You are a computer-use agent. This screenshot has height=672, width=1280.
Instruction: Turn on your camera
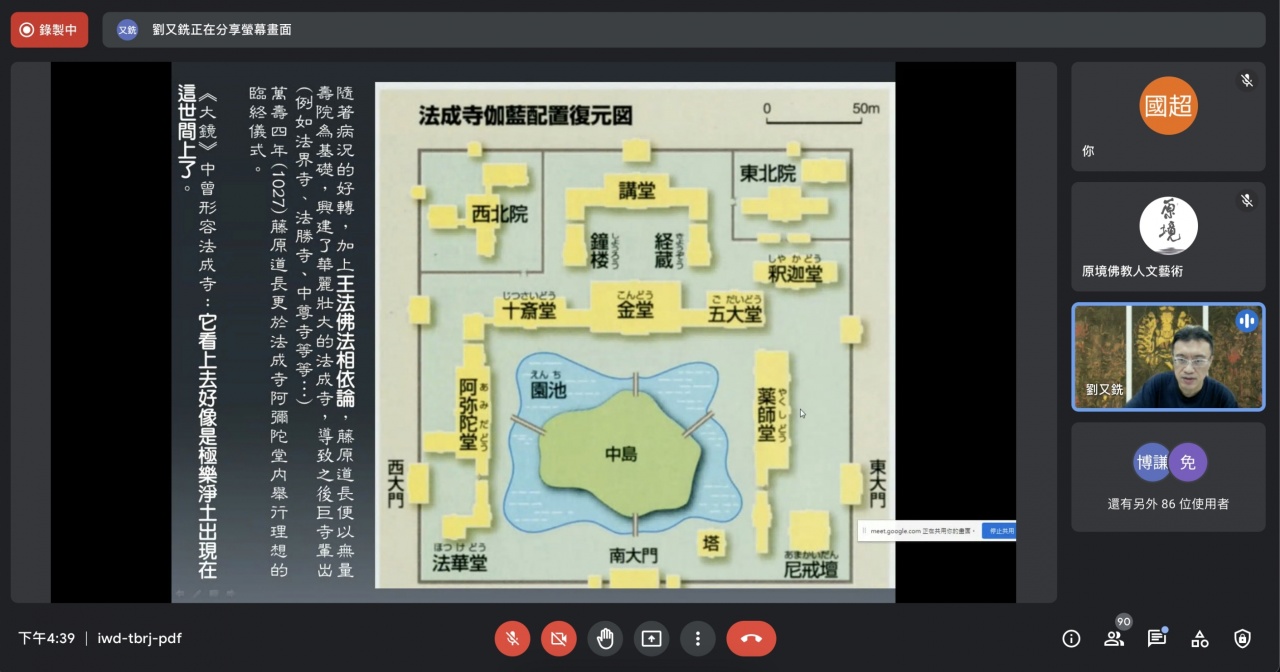click(559, 638)
